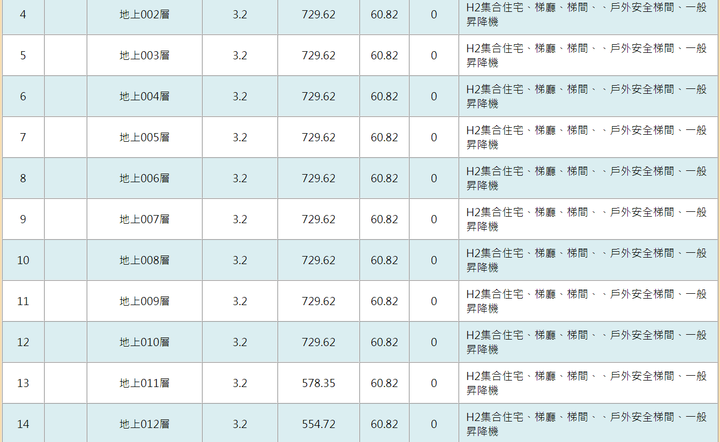Select the 3.2 height in row 5
The image size is (720, 442).
tap(240, 56)
